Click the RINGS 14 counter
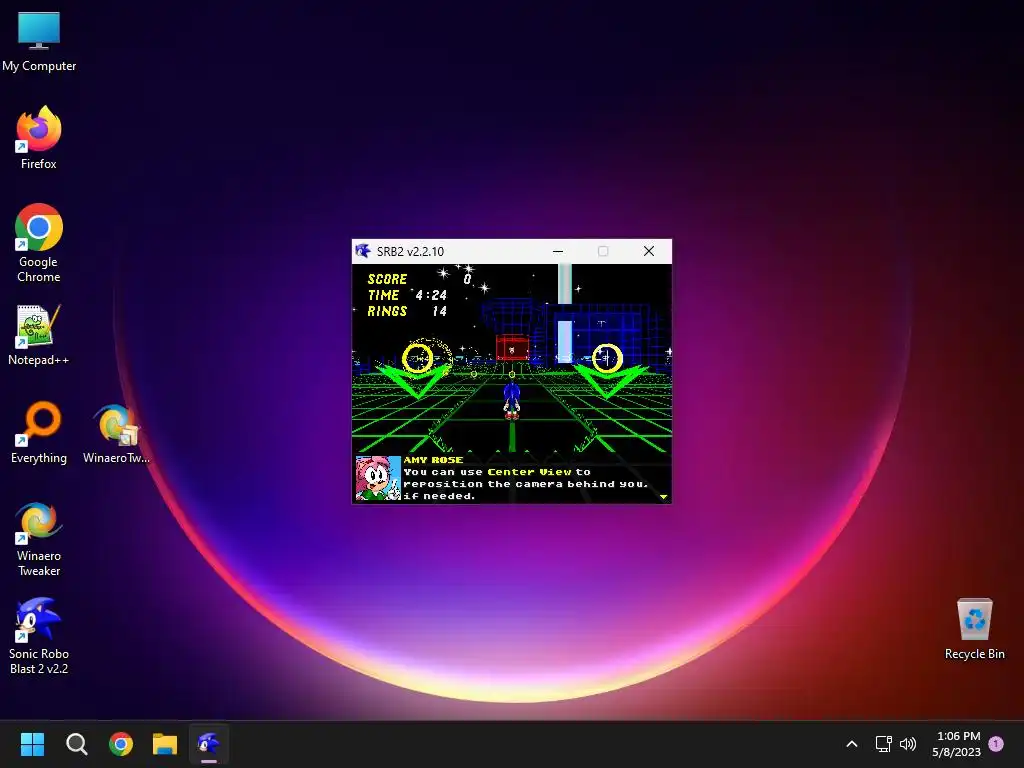This screenshot has width=1024, height=768. 408,312
